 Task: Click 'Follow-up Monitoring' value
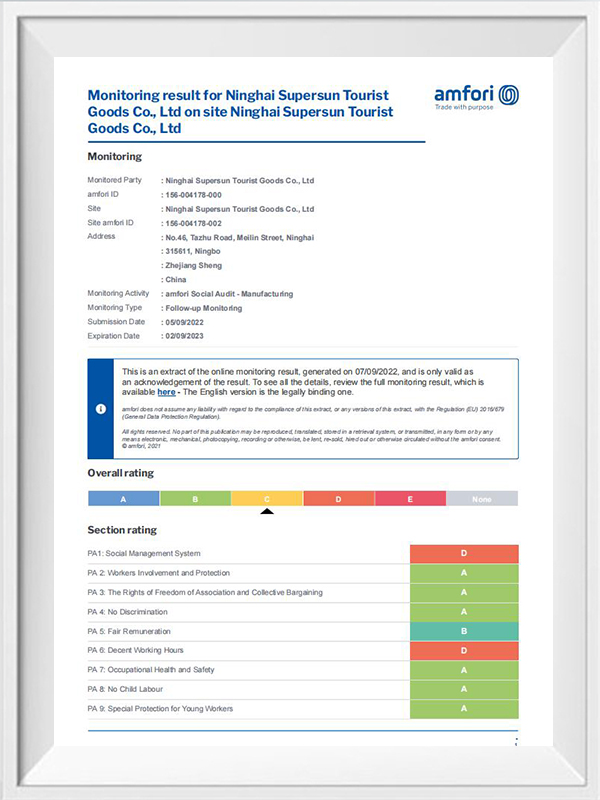tap(204, 308)
